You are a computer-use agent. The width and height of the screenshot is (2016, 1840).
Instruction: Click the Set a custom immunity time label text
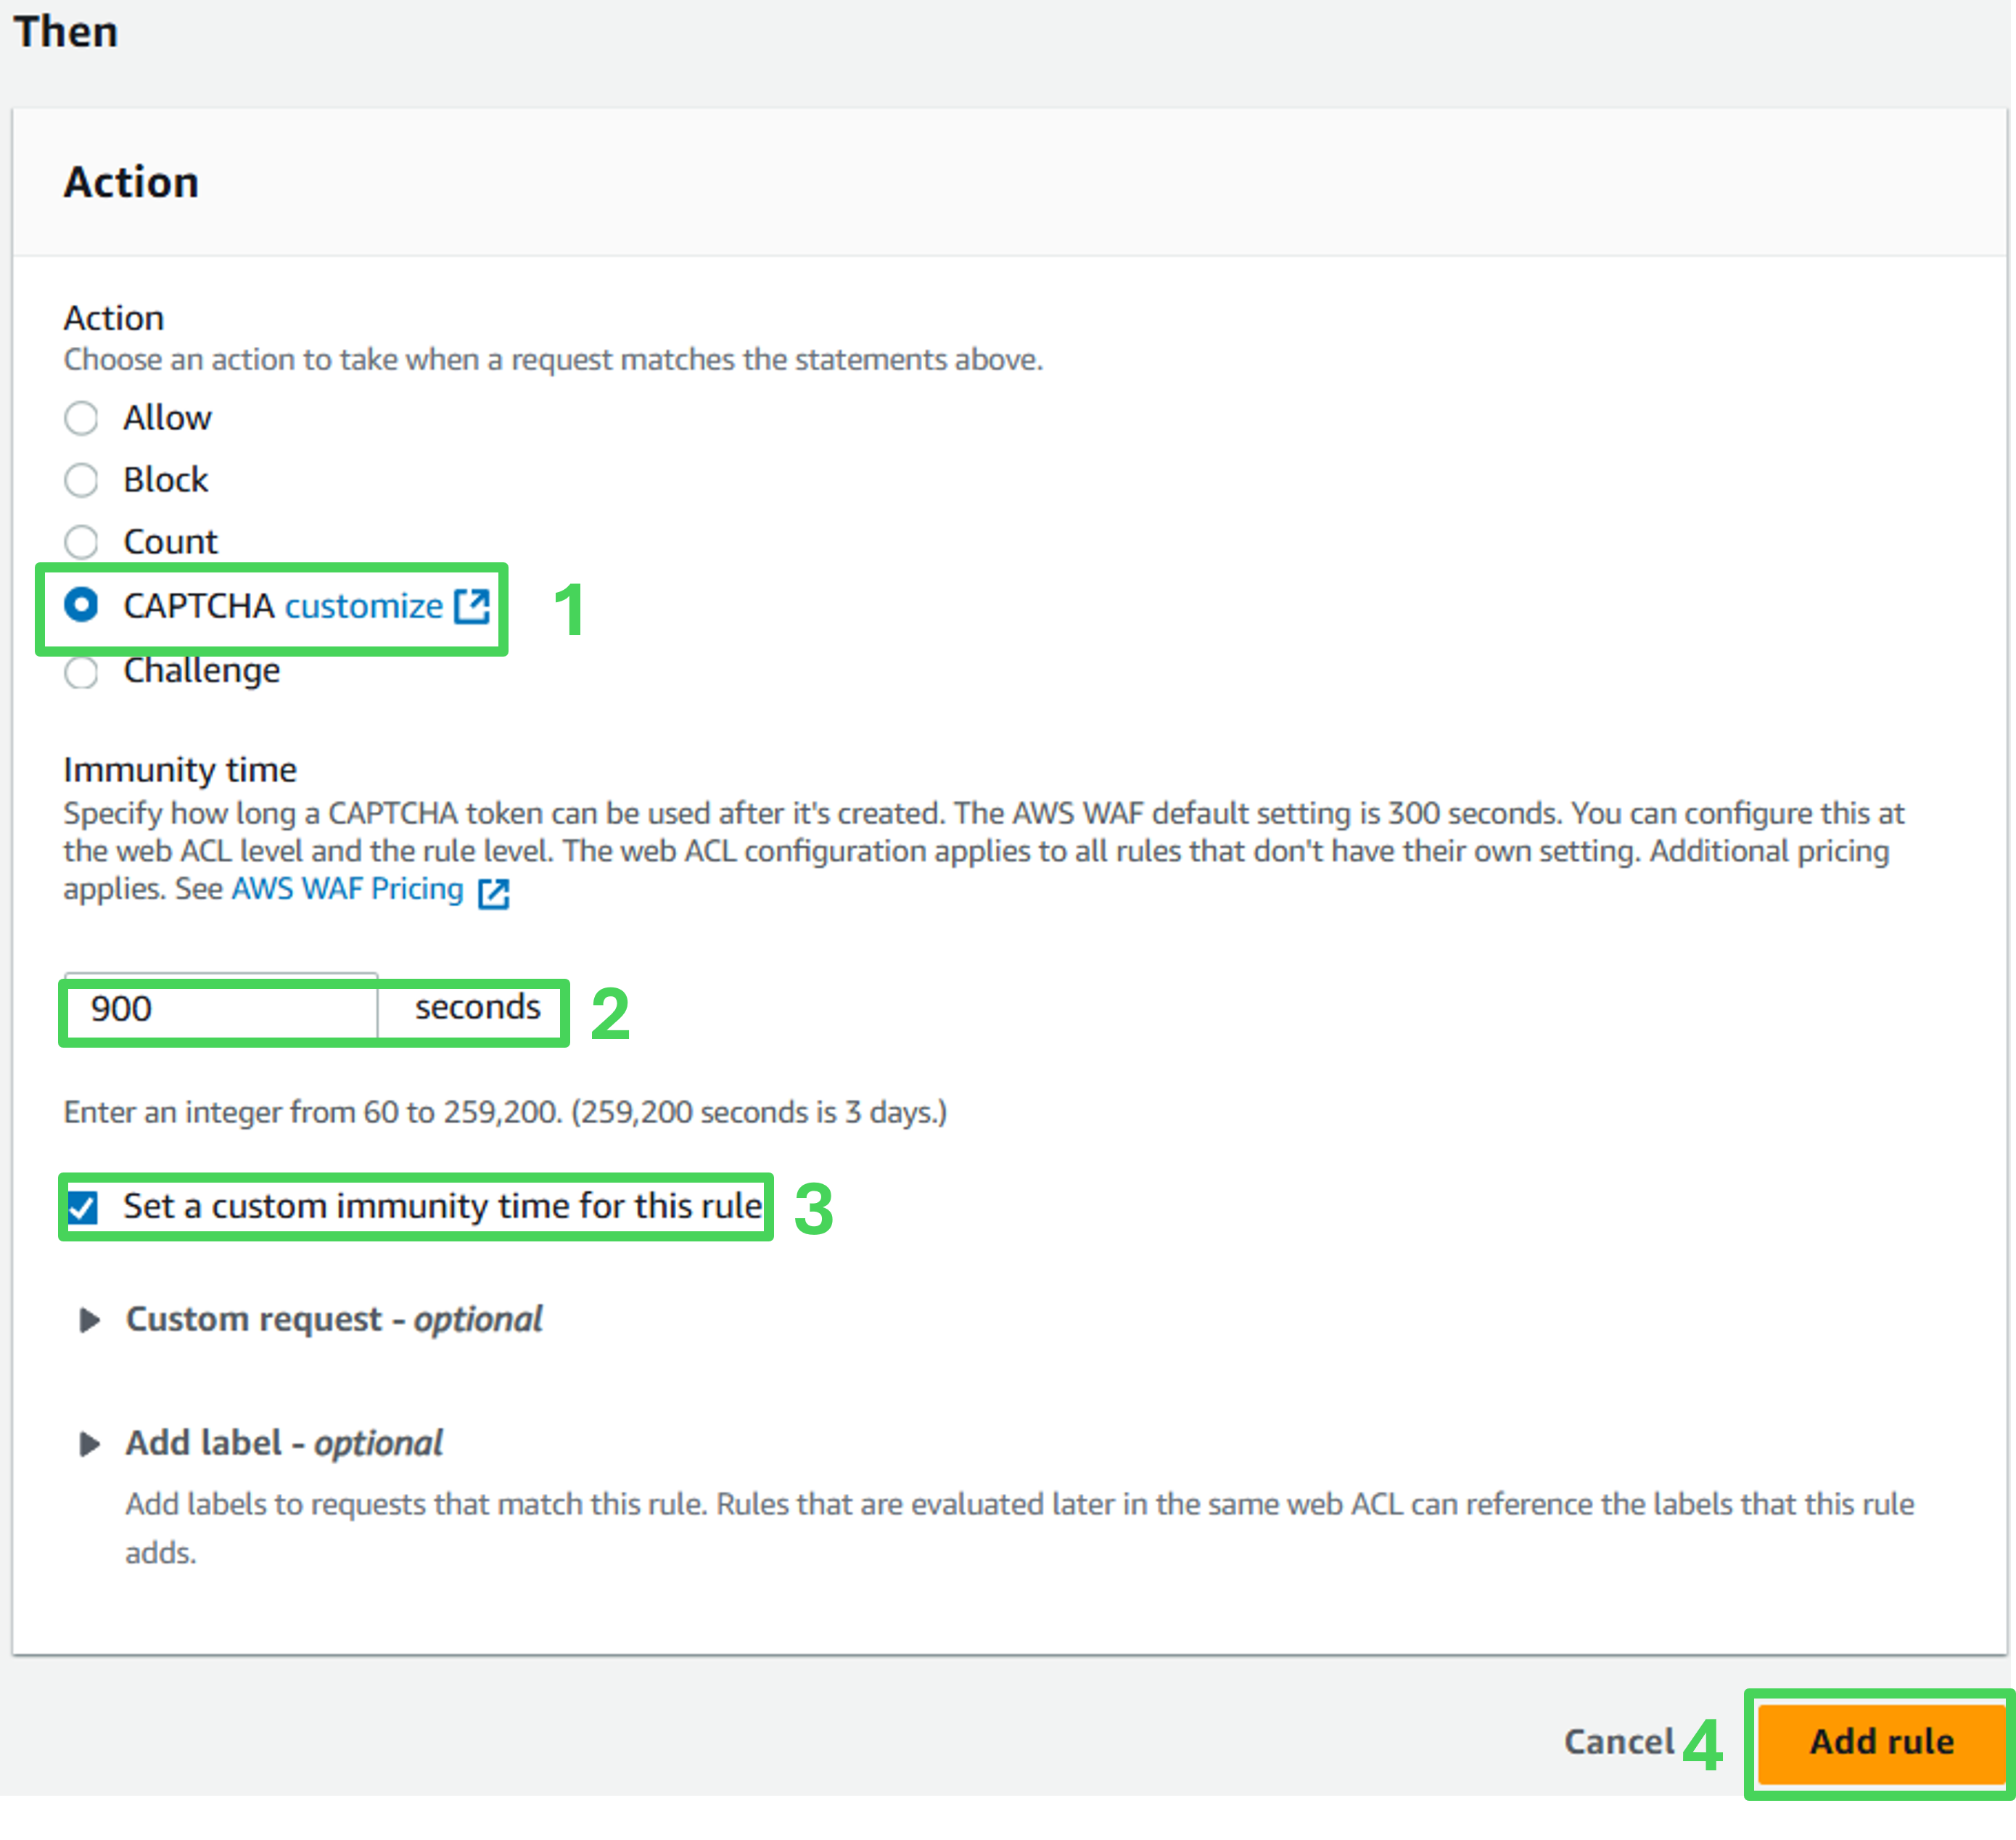coord(442,1207)
